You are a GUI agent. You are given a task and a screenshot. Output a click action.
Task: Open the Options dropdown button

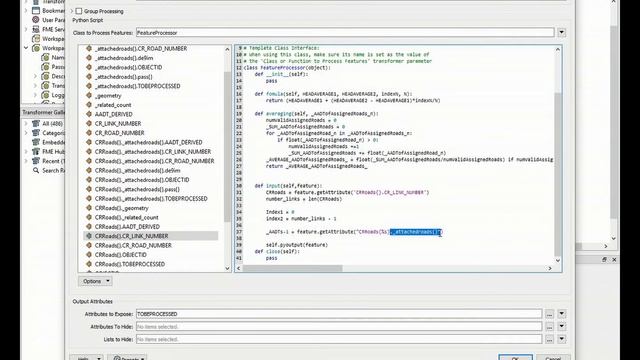coord(95,281)
